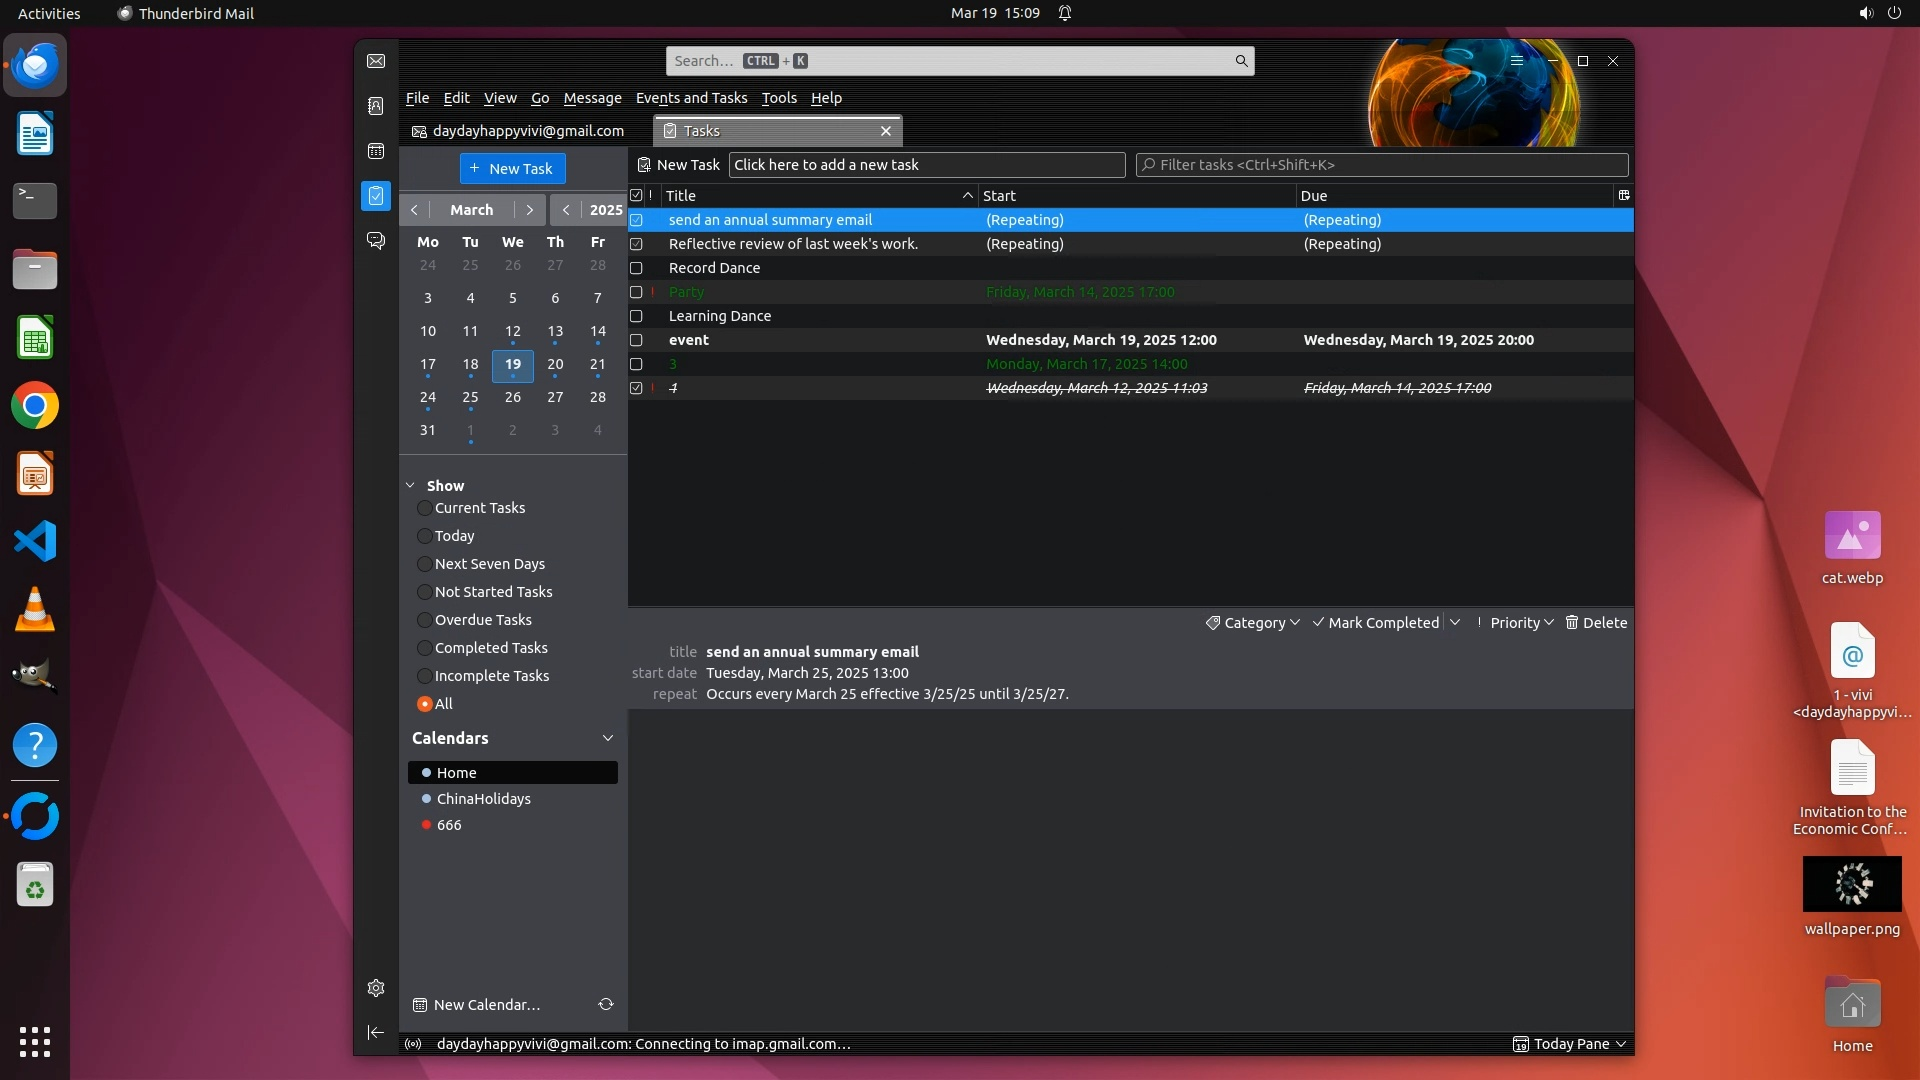Switch to the daydayhappyvivi@gmail.com tab
The height and width of the screenshot is (1080, 1920).
point(518,131)
